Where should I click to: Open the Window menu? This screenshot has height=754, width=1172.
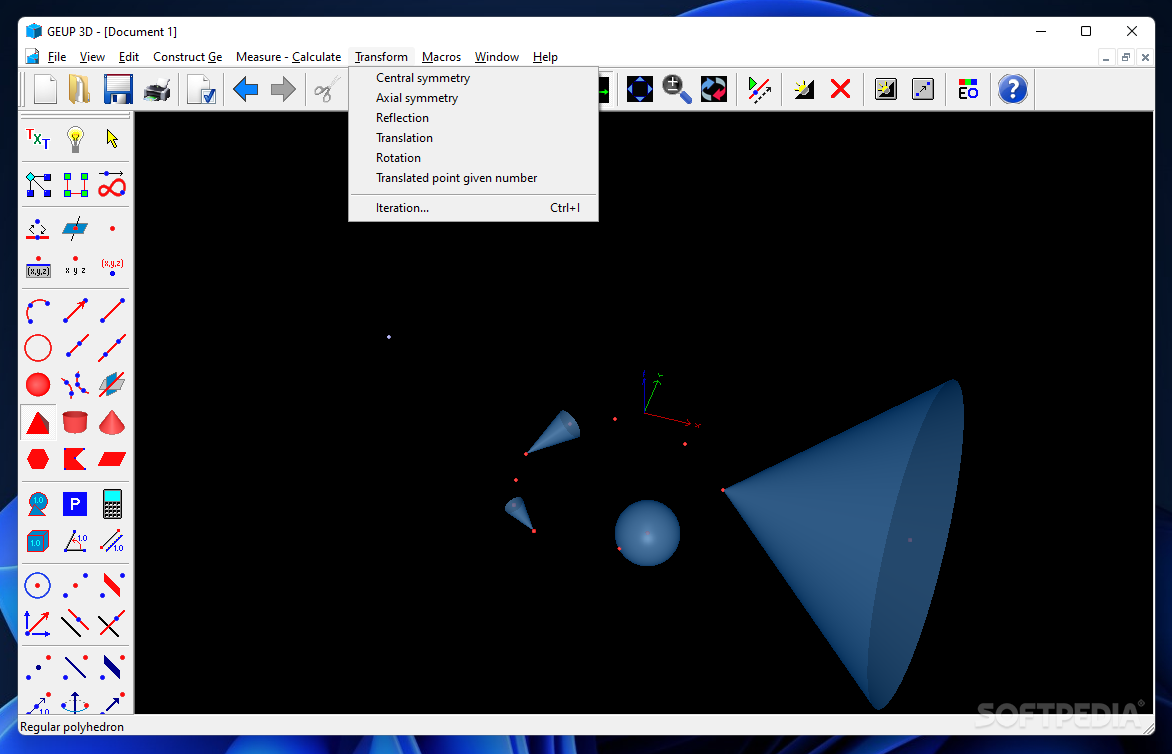[x=496, y=57]
